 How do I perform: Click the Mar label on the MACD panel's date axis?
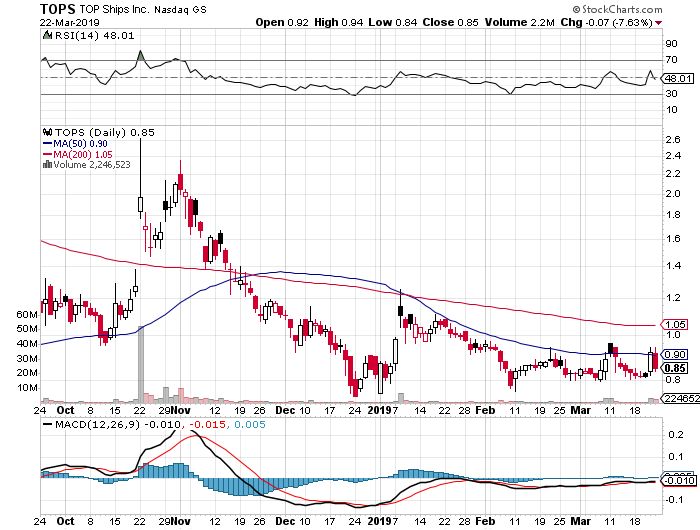tap(581, 522)
